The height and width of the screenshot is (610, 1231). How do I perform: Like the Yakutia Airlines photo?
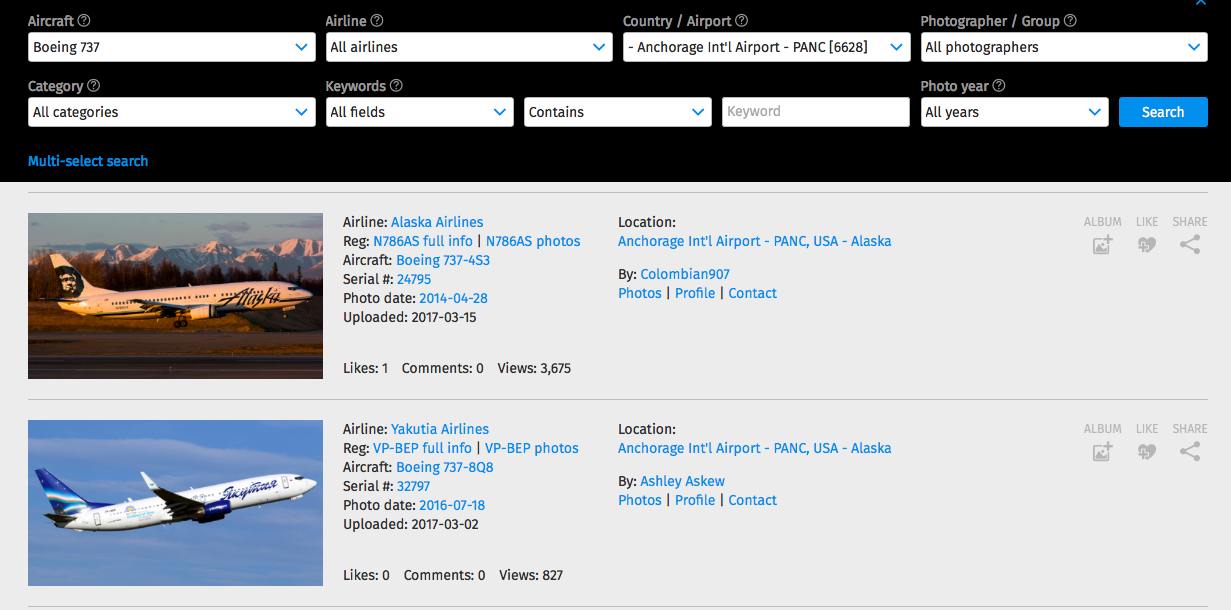[x=1146, y=452]
